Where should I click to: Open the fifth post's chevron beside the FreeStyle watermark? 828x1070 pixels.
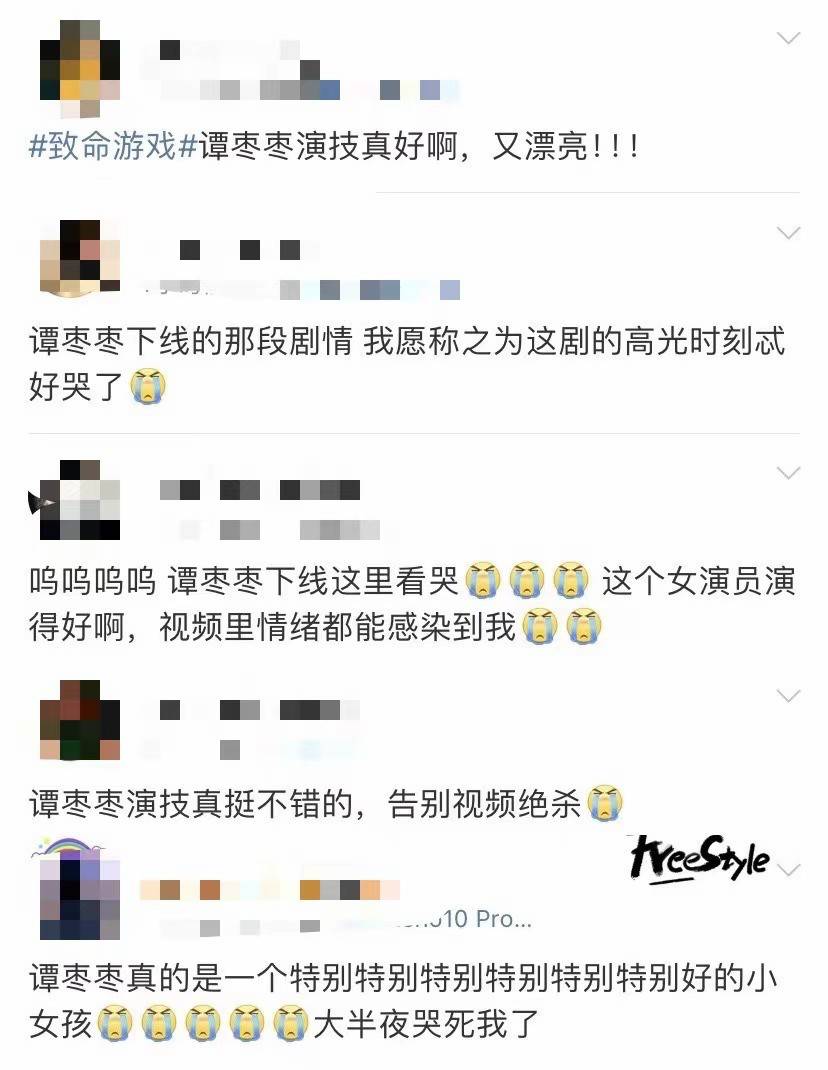click(790, 870)
